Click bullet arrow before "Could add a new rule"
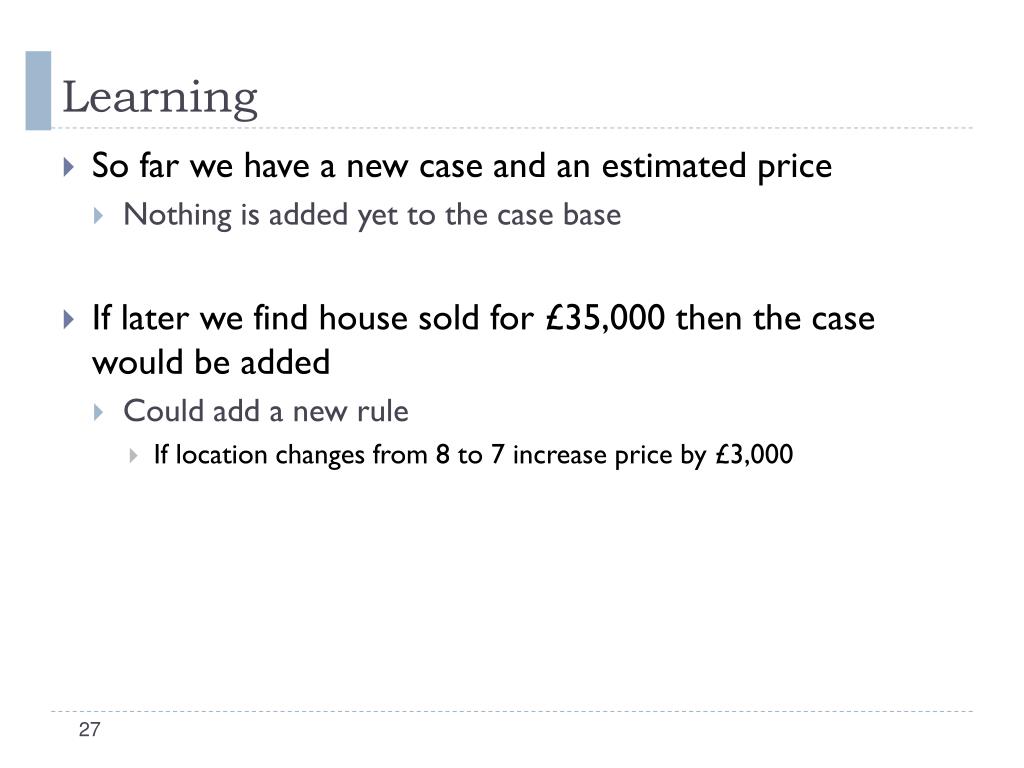 [98, 412]
